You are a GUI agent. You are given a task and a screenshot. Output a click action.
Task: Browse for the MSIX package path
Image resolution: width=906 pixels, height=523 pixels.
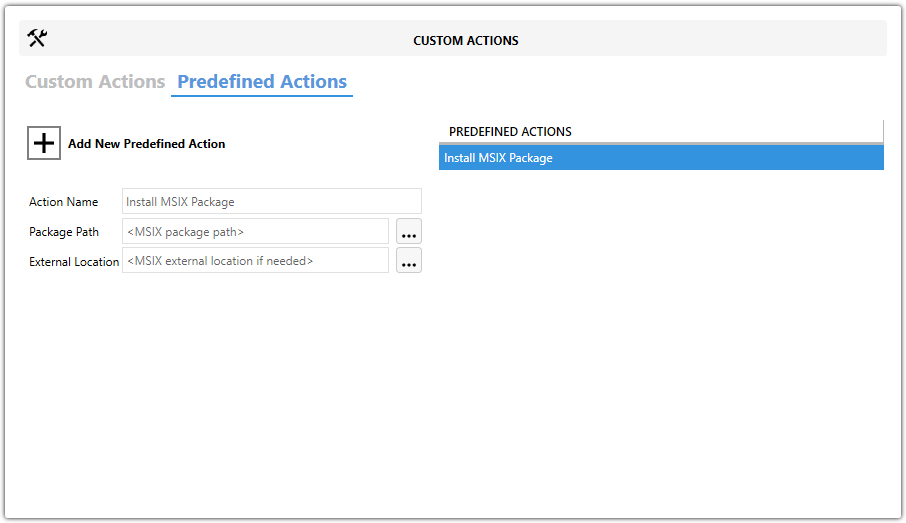coord(409,232)
